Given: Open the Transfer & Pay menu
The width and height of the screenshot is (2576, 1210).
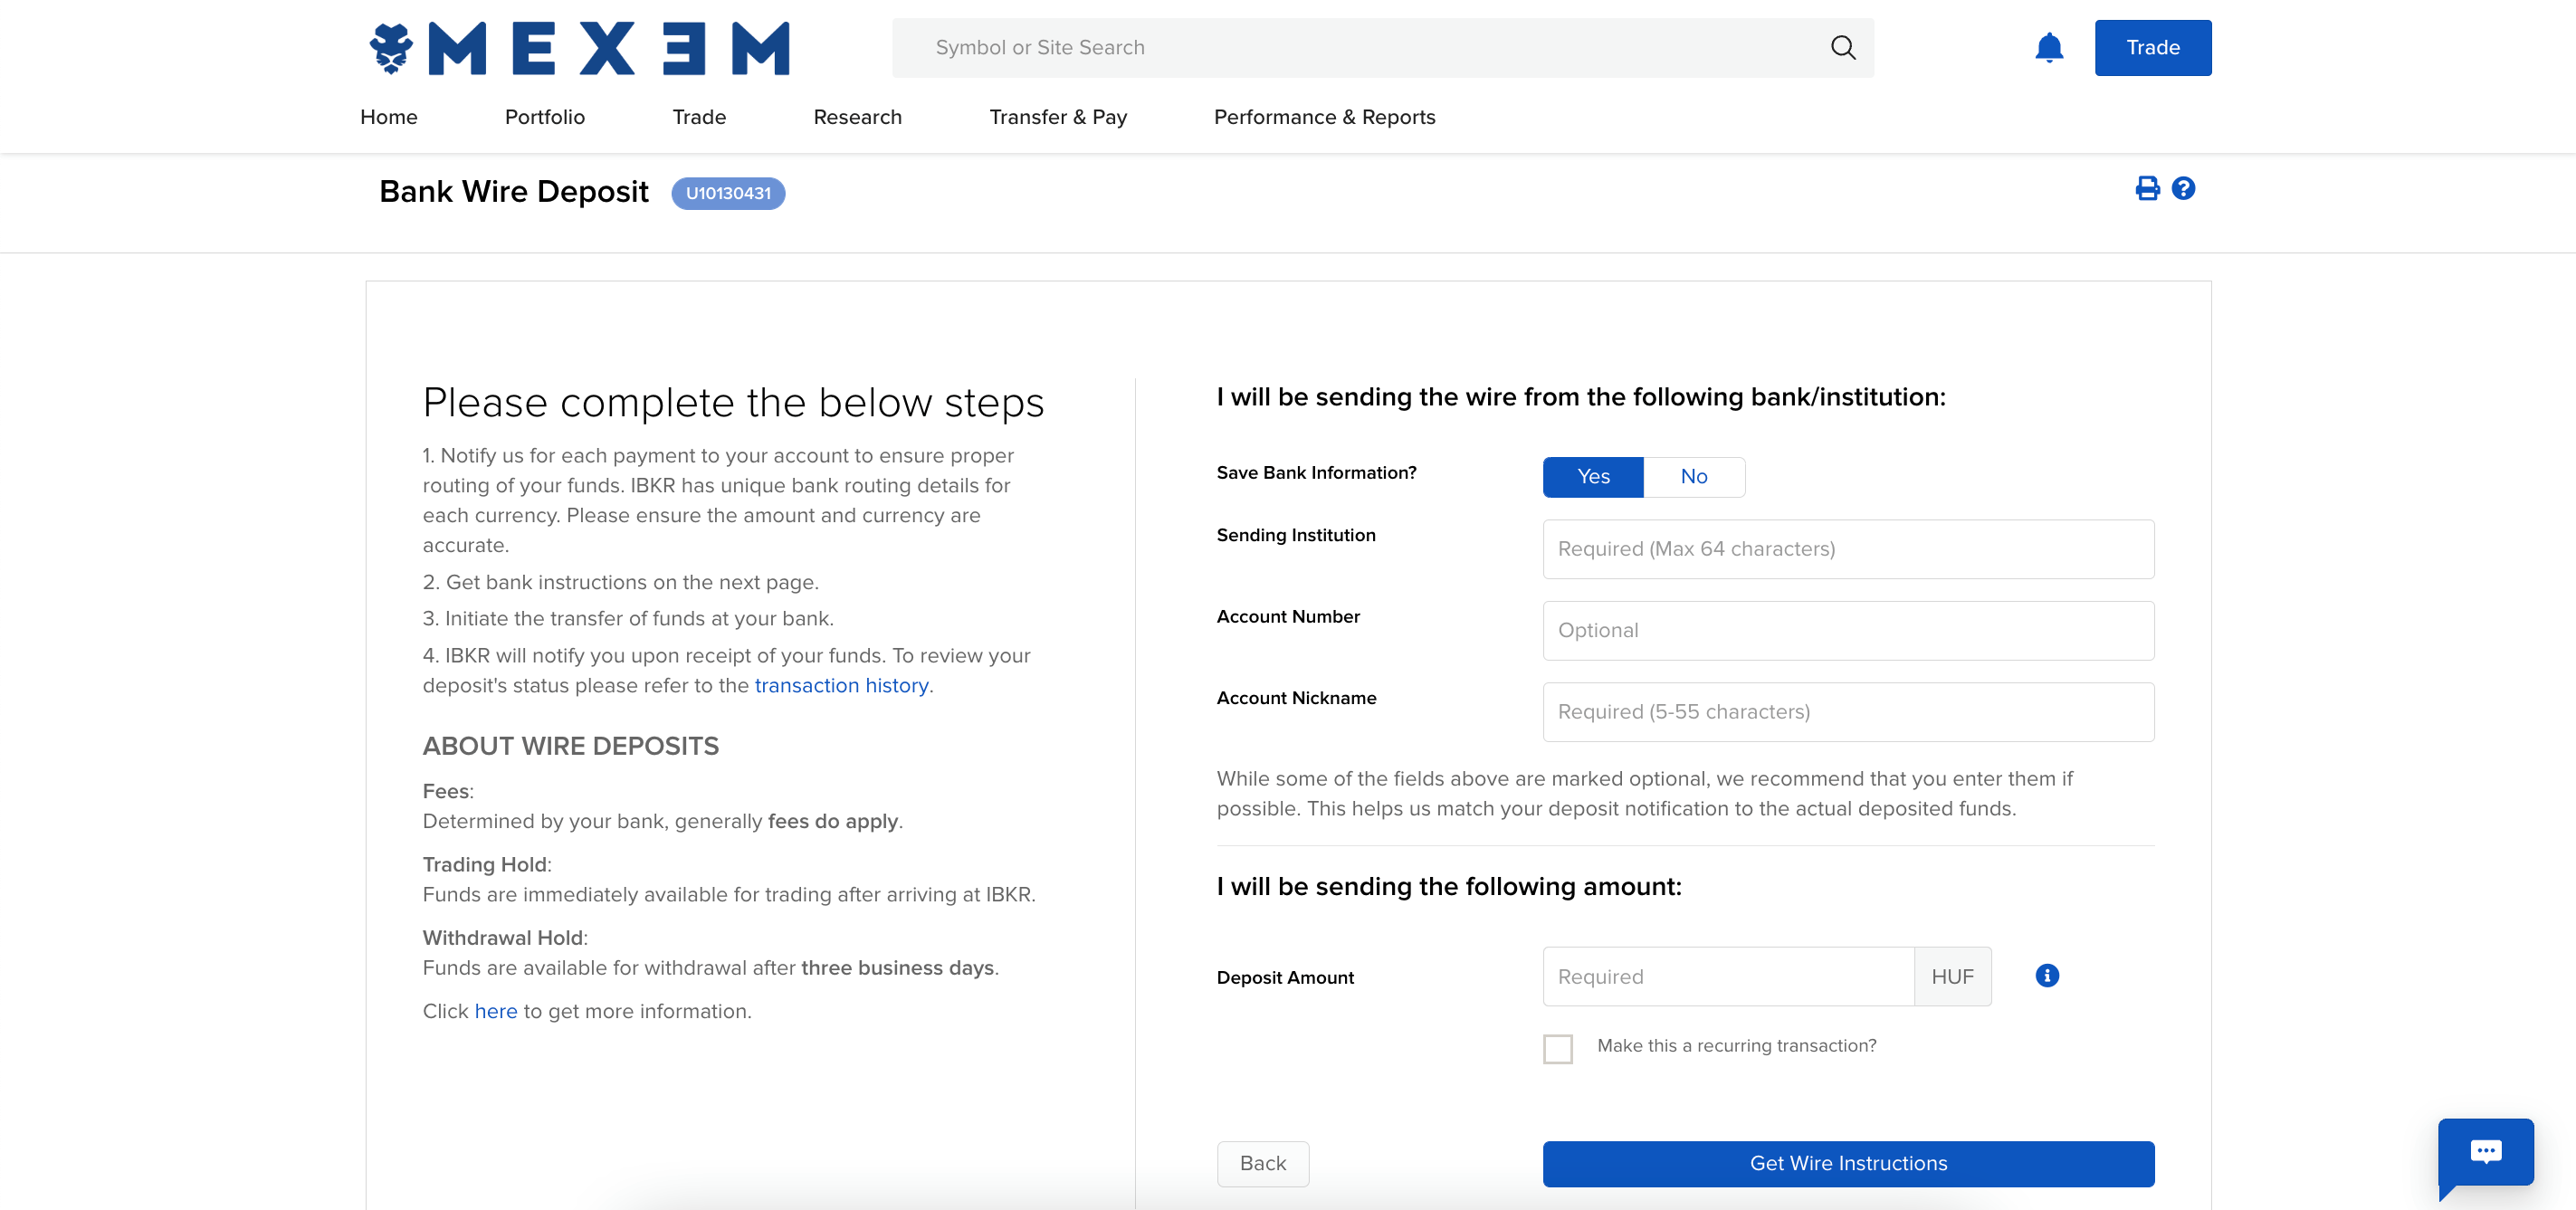Looking at the screenshot, I should (1057, 117).
